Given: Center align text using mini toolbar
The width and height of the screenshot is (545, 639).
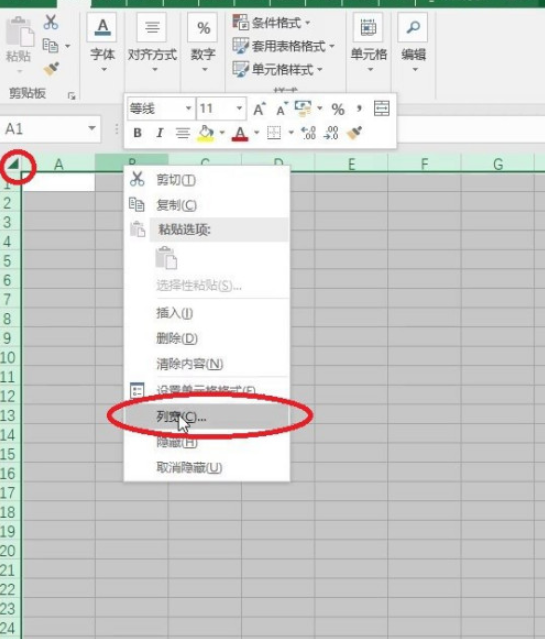Looking at the screenshot, I should 182,133.
